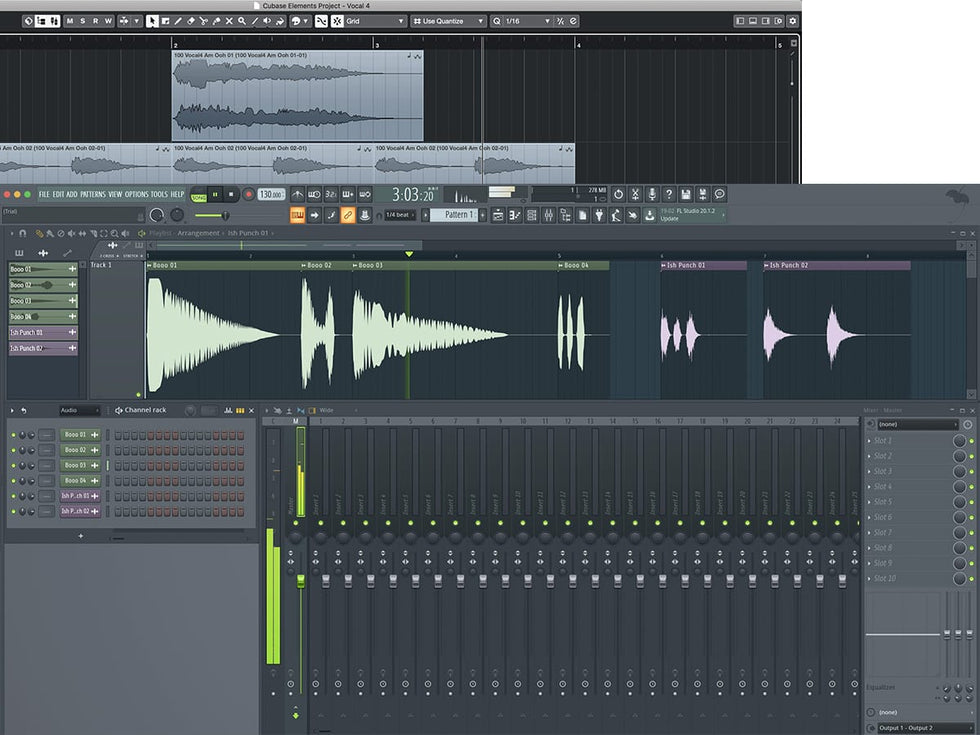The width and height of the screenshot is (980, 735).
Task: Click the save disk icon in FL toolbar
Action: coord(686,194)
